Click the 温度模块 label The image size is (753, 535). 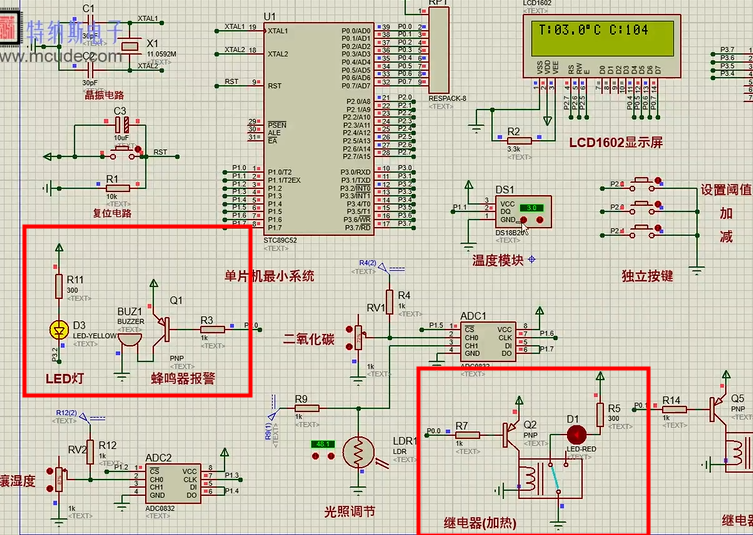[x=498, y=260]
